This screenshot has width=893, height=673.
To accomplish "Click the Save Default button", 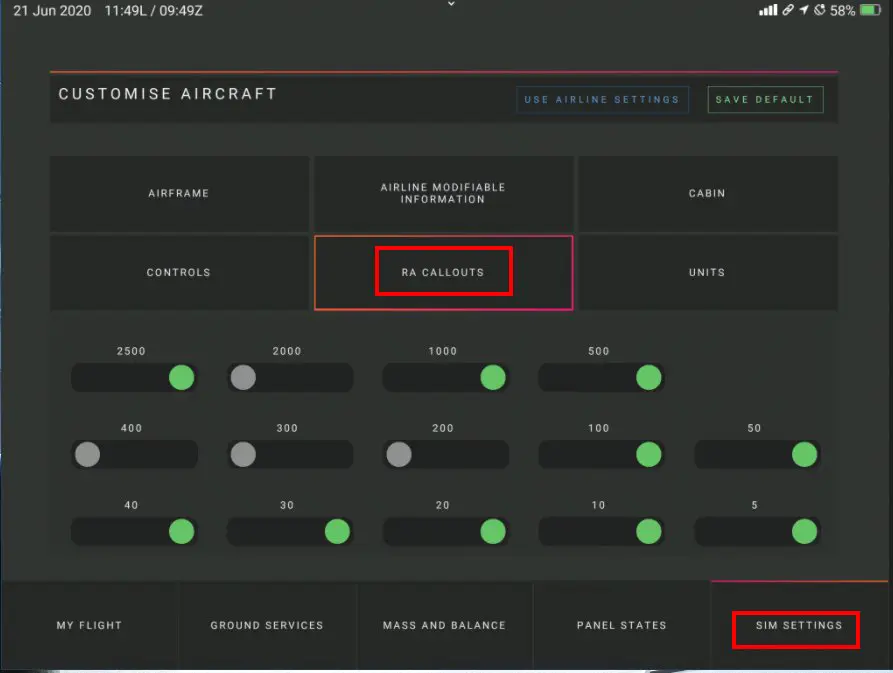I will [x=765, y=100].
